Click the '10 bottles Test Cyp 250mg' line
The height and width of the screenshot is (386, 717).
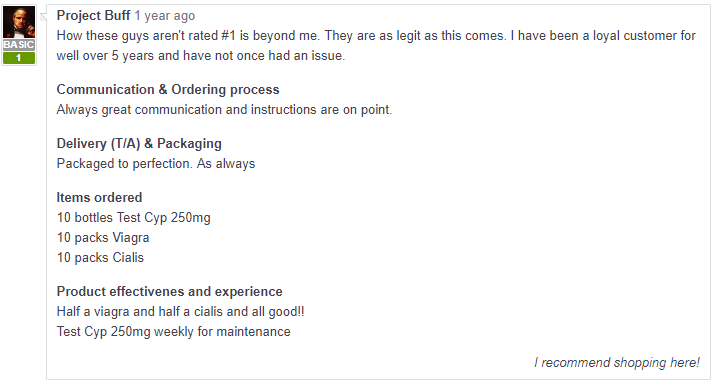click(x=134, y=218)
